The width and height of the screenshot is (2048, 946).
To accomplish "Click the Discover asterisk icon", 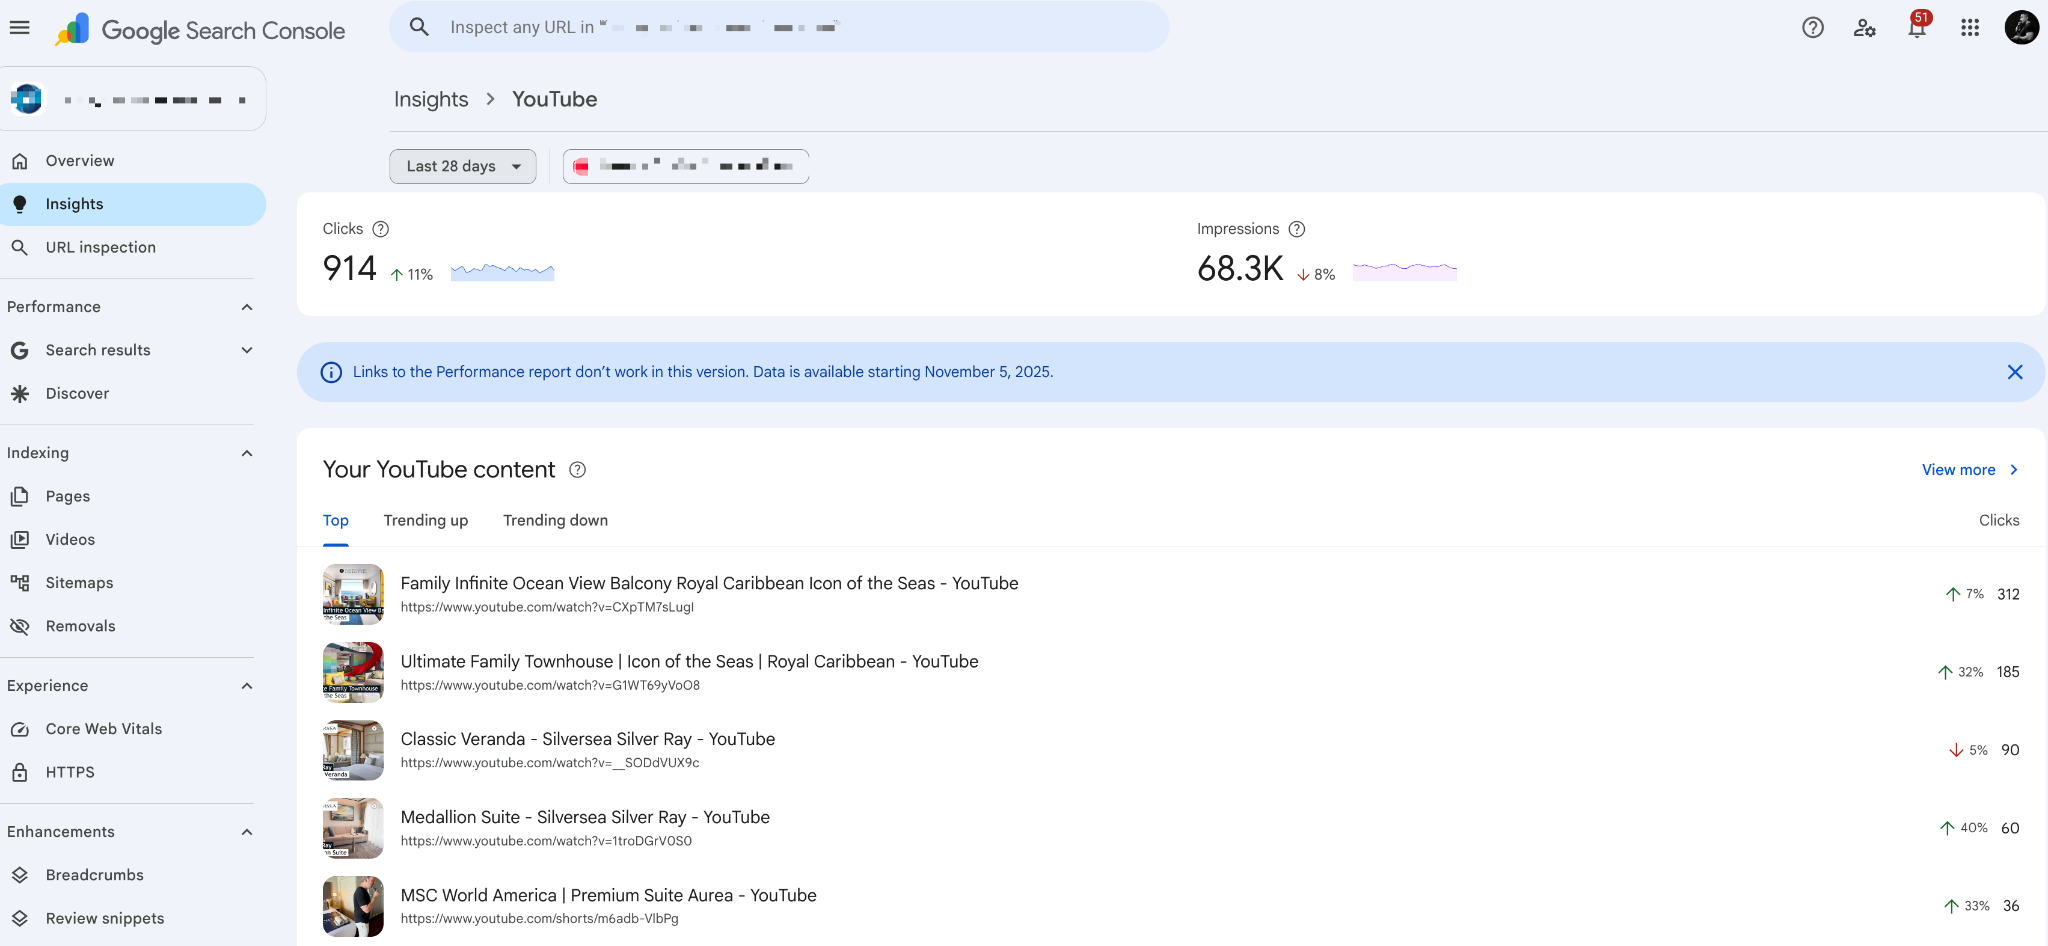I will (20, 394).
